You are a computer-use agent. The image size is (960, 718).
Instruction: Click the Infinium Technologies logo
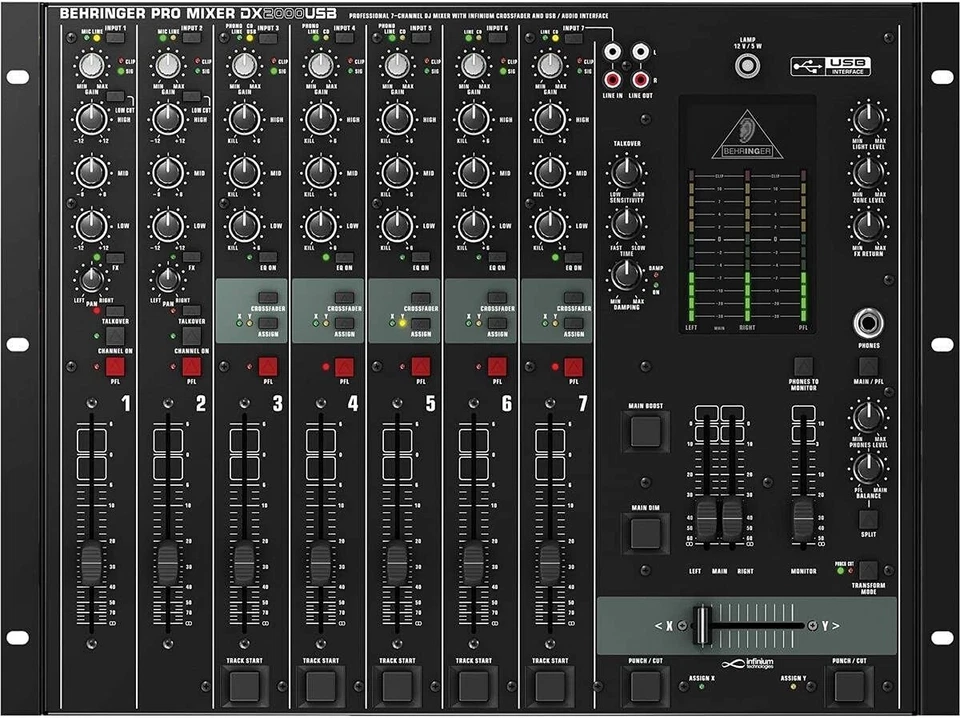tap(746, 663)
